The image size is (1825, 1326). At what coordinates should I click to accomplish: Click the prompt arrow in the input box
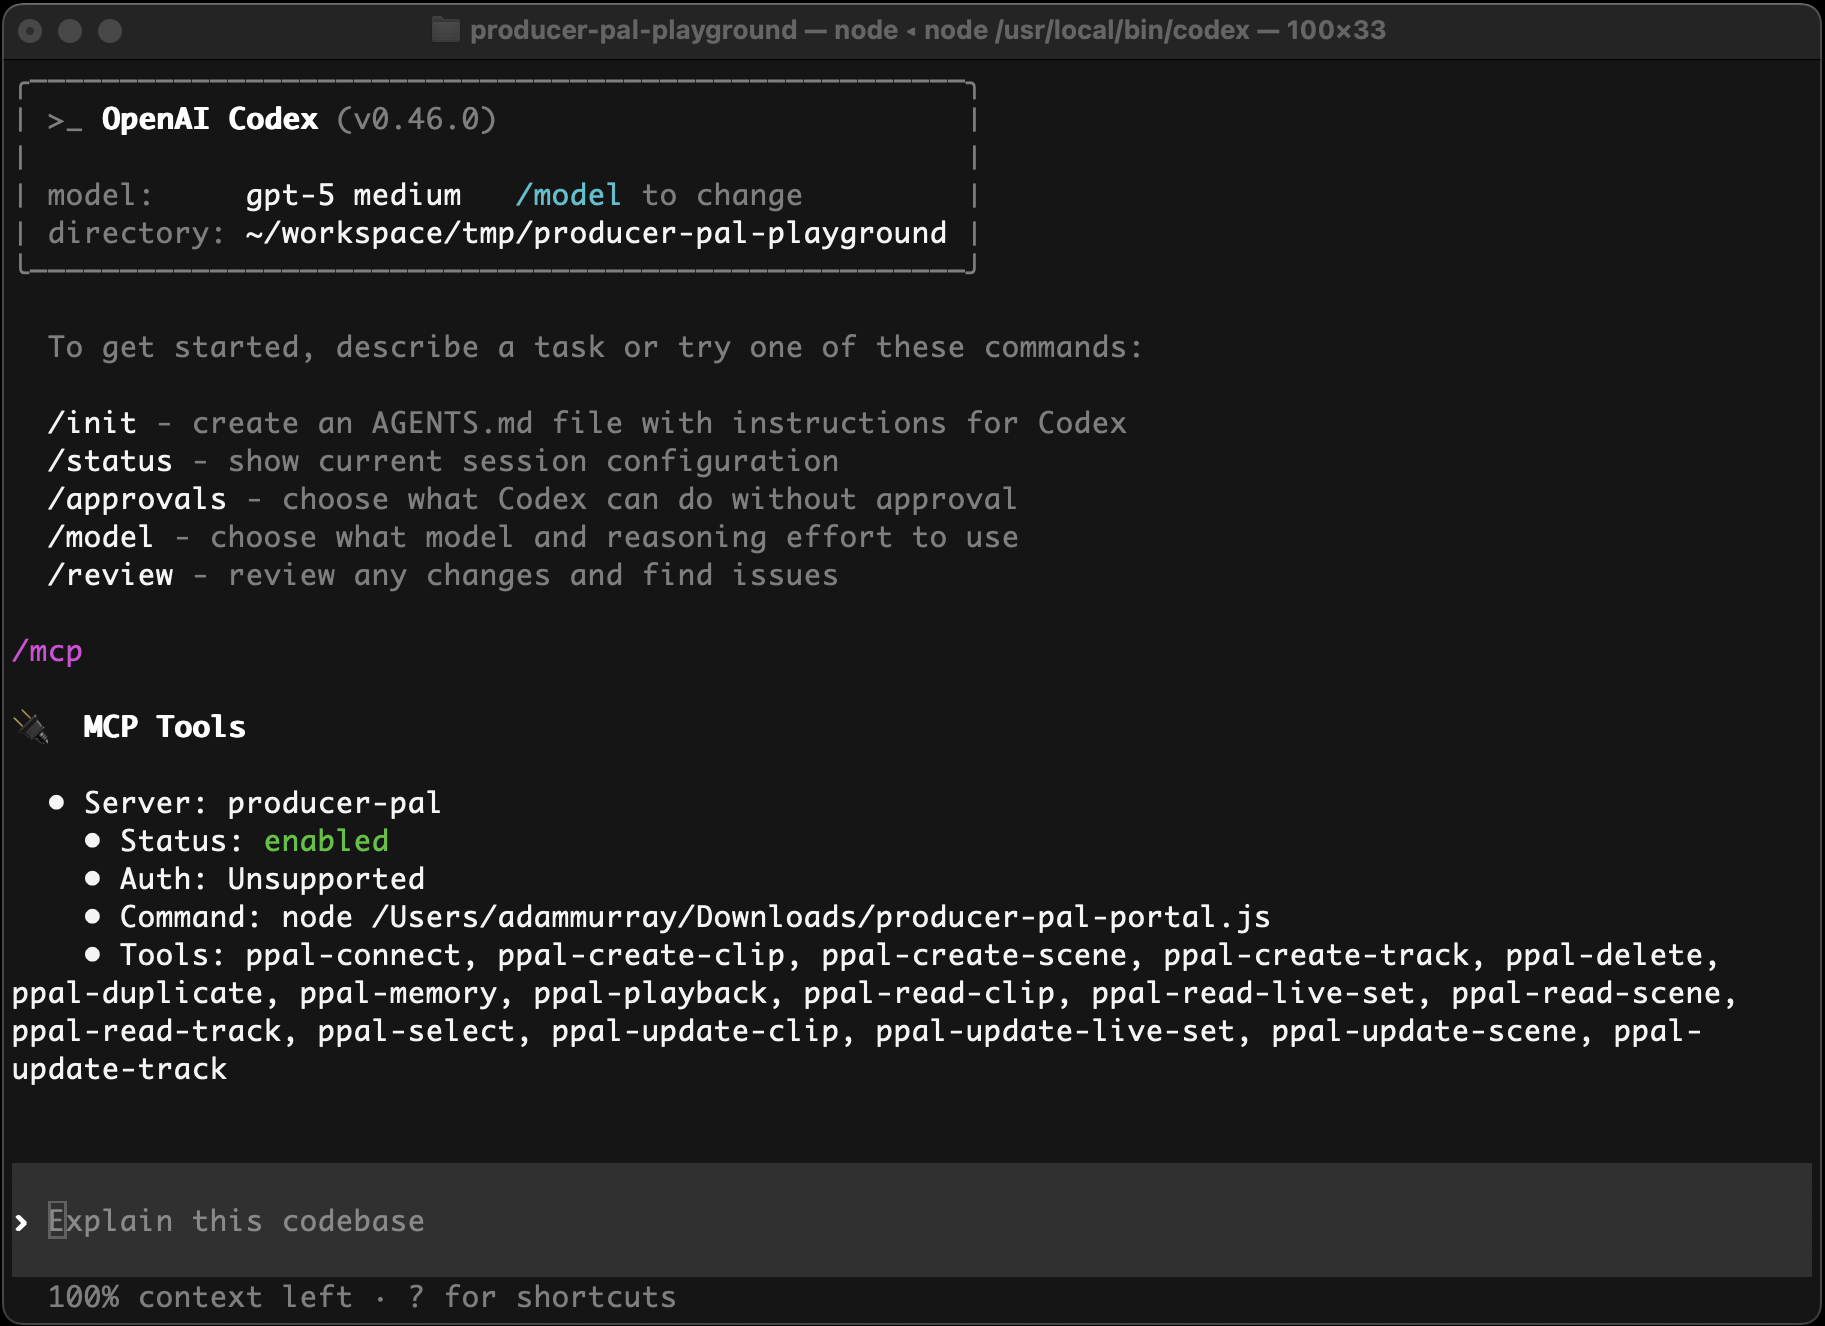(x=22, y=1220)
